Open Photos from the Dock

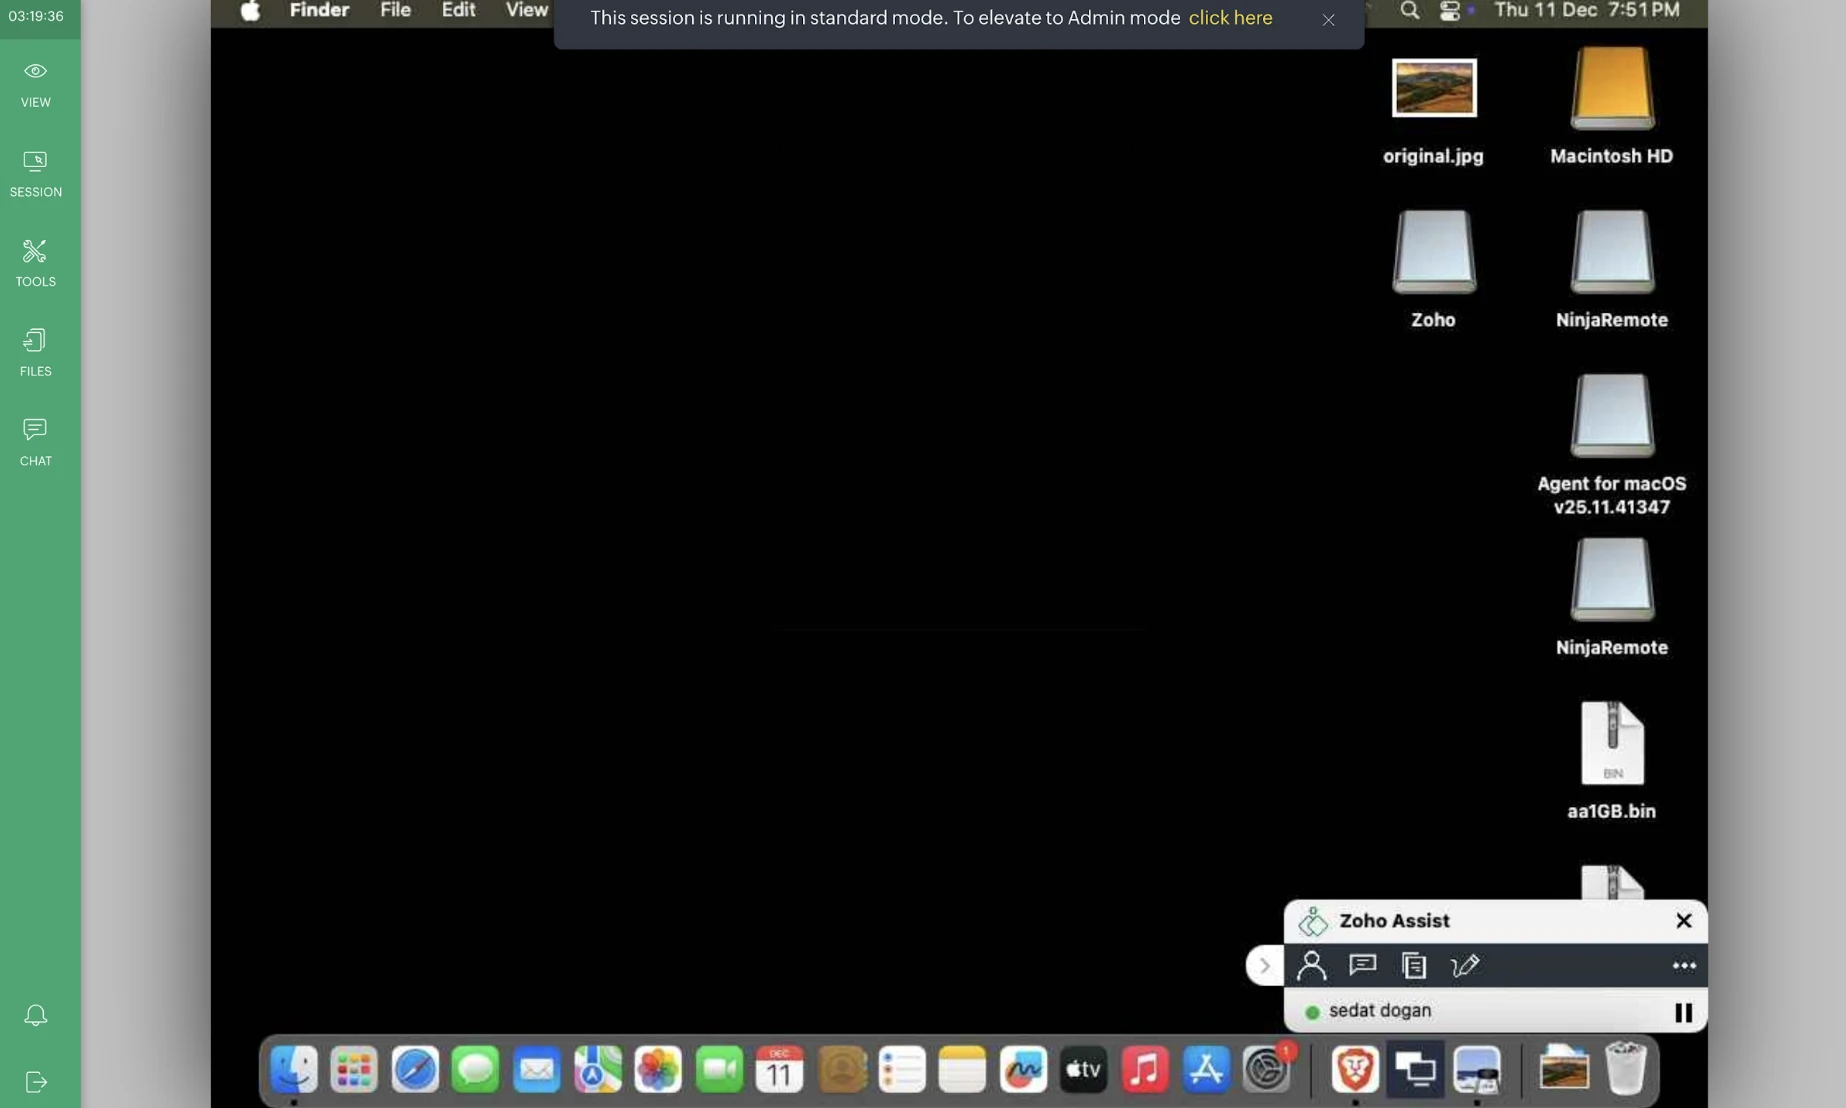tap(658, 1070)
